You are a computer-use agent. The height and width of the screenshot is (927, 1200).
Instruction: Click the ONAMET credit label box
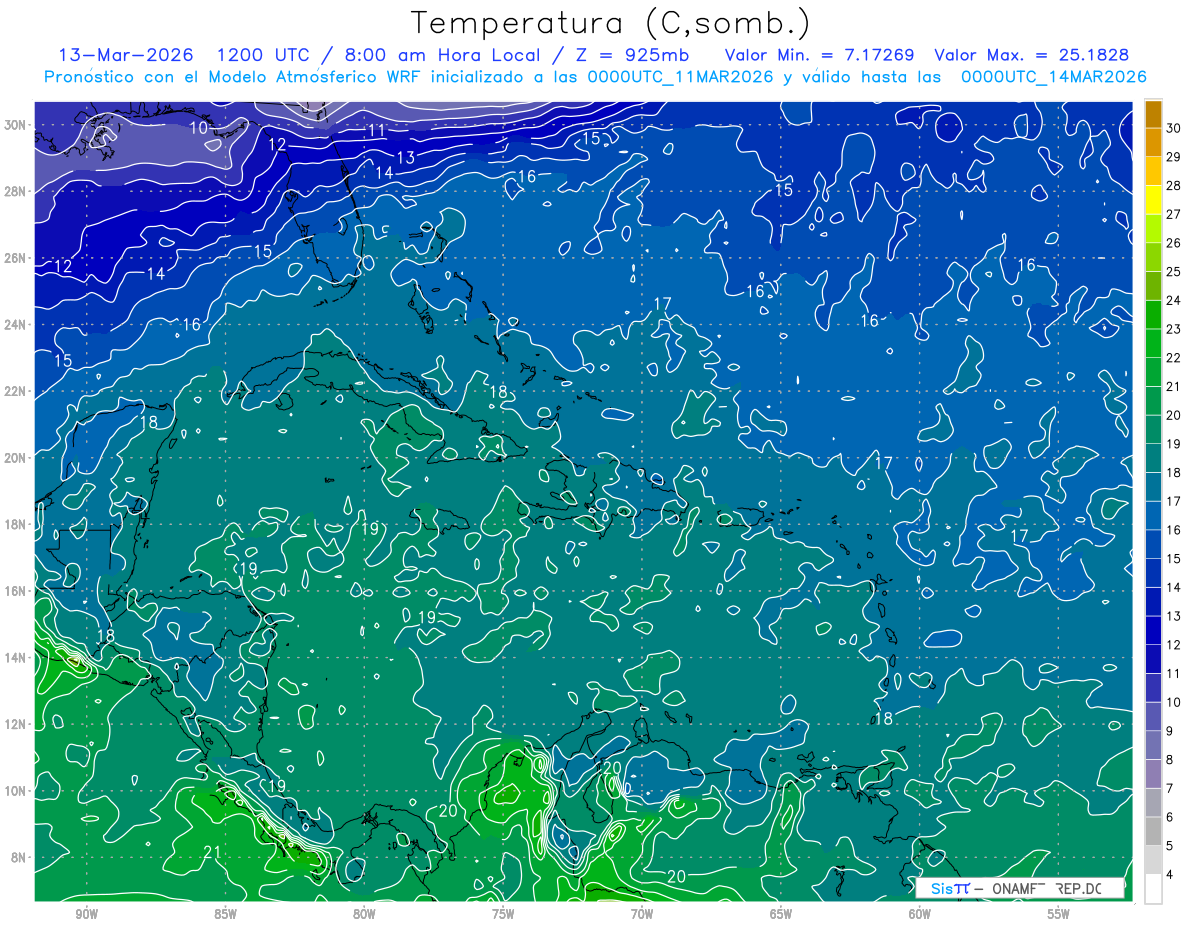coord(1020,888)
